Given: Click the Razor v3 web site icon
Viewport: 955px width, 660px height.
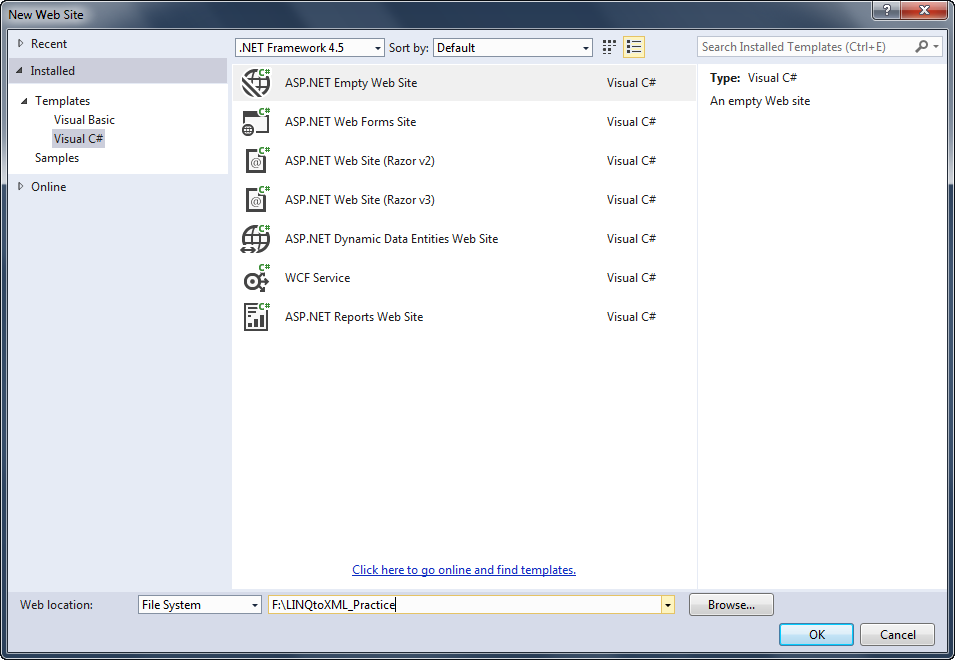Looking at the screenshot, I should tap(256, 200).
